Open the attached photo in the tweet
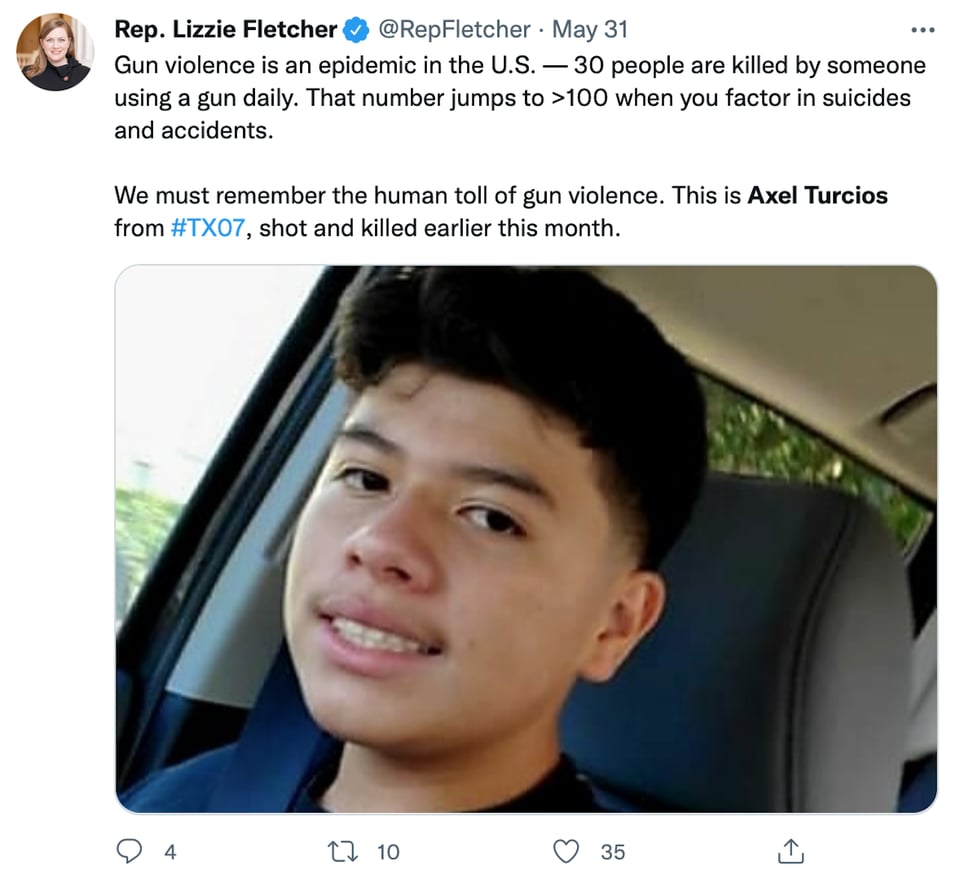The image size is (960, 870). click(x=526, y=539)
